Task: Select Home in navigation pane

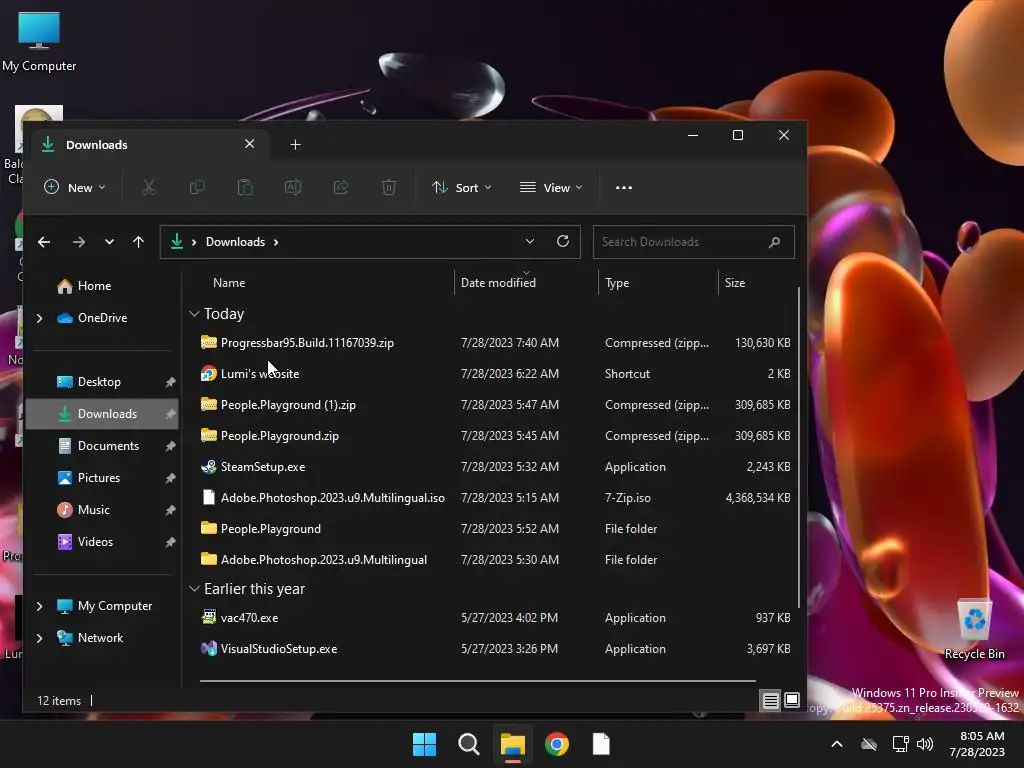Action: click(102, 285)
